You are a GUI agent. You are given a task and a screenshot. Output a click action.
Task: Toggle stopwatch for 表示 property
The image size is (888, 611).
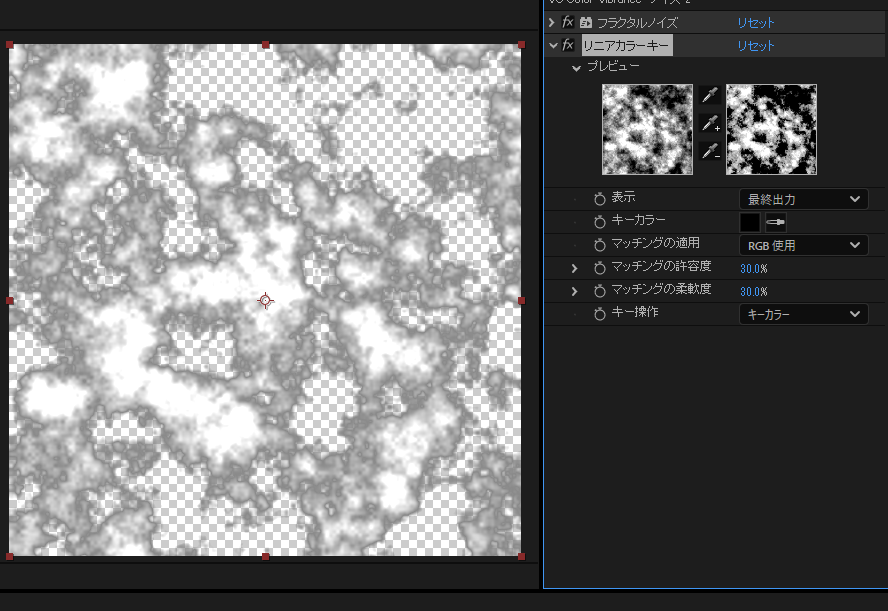tap(600, 199)
